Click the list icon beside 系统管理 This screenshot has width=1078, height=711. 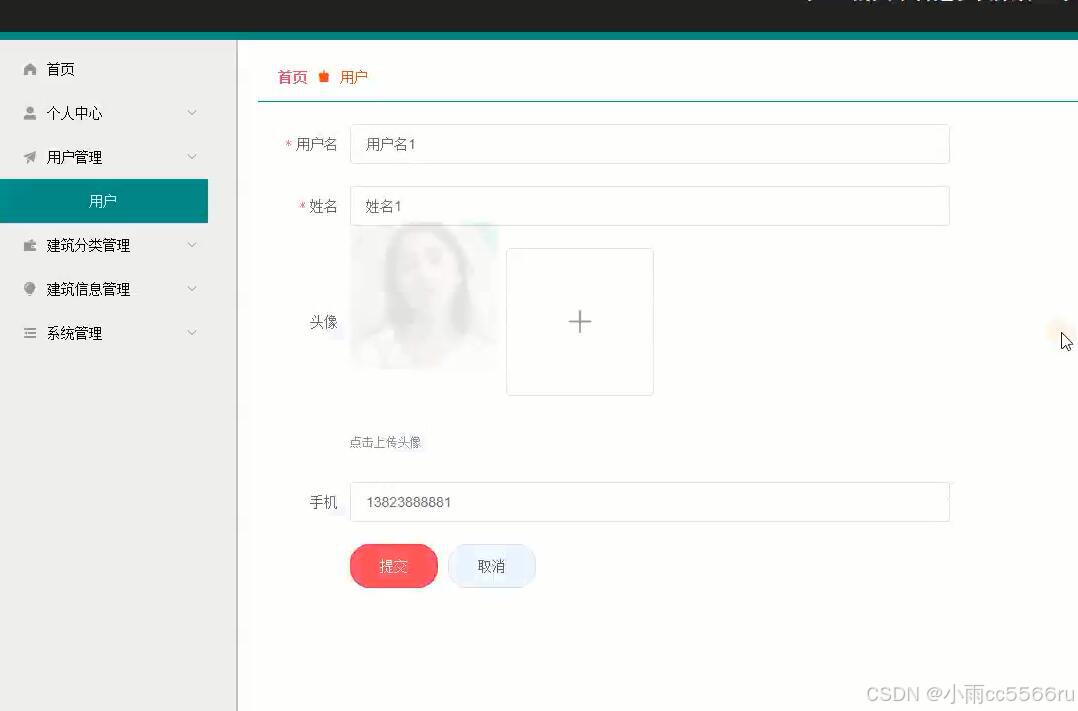[29, 333]
